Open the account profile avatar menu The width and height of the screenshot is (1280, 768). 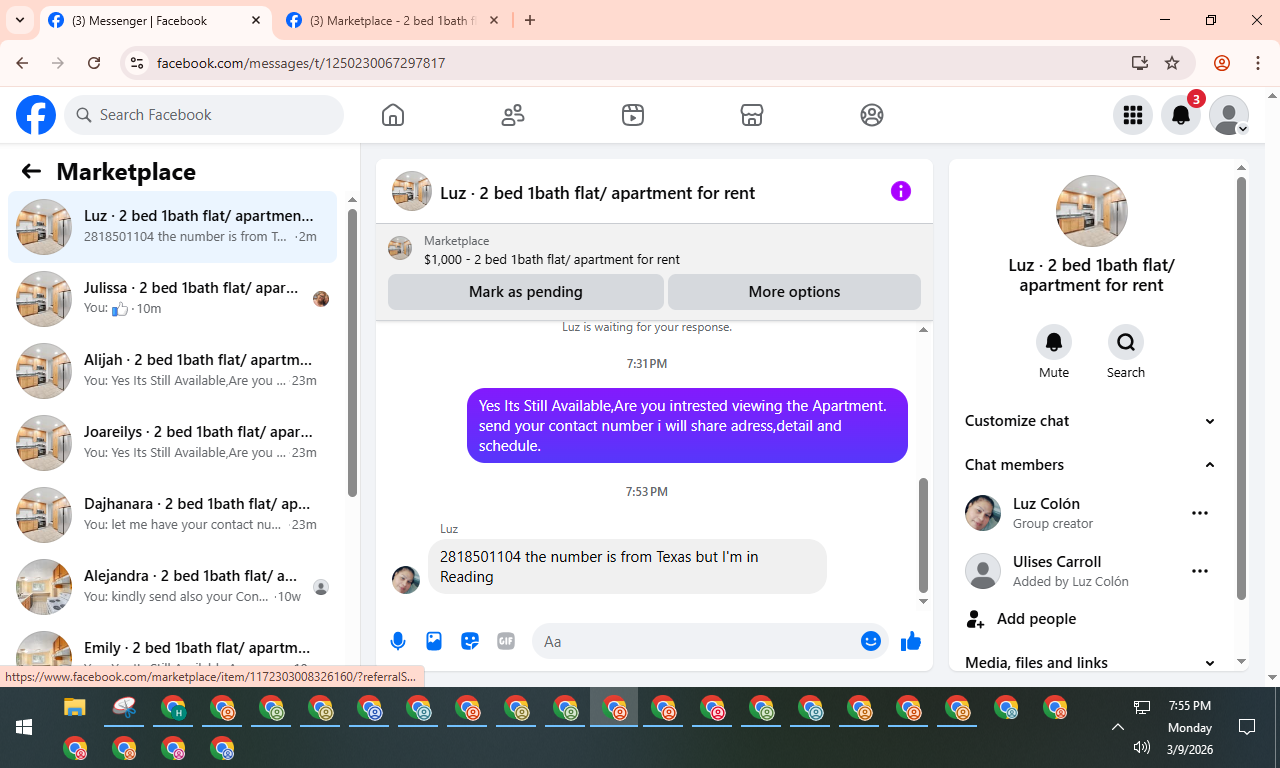click(1229, 115)
